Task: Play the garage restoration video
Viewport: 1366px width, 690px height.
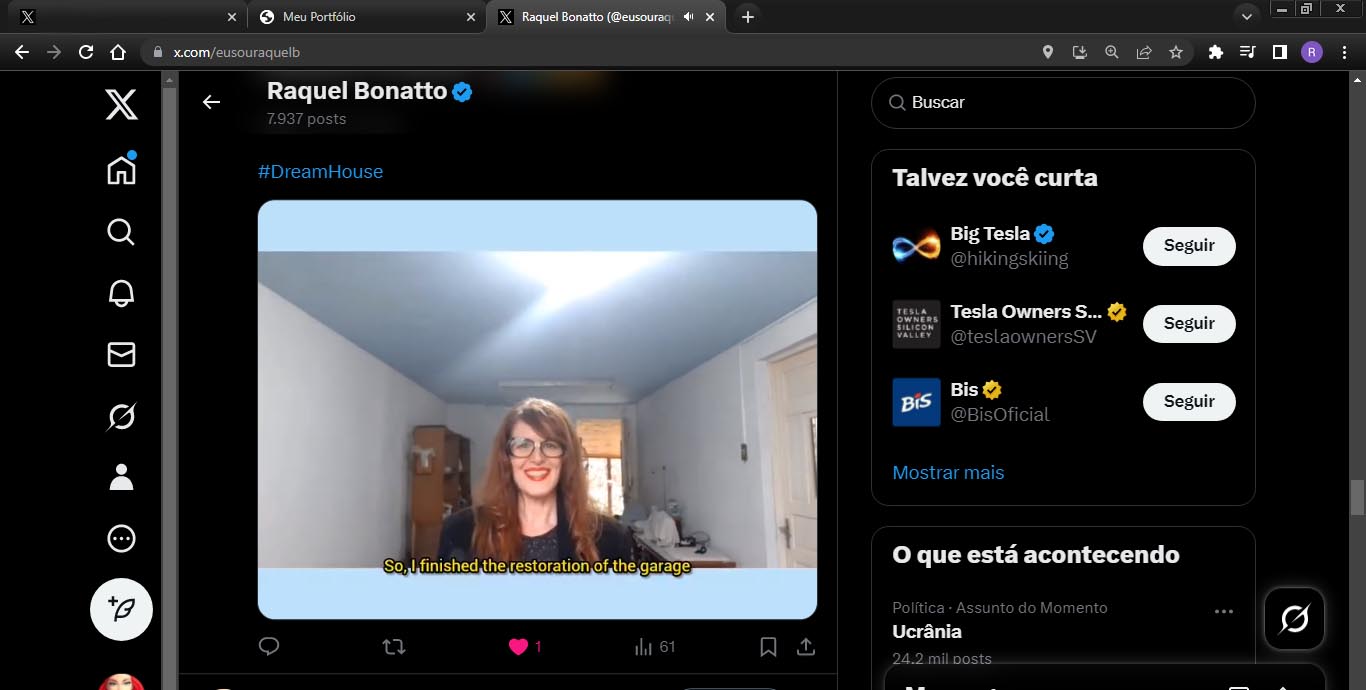Action: (x=537, y=409)
